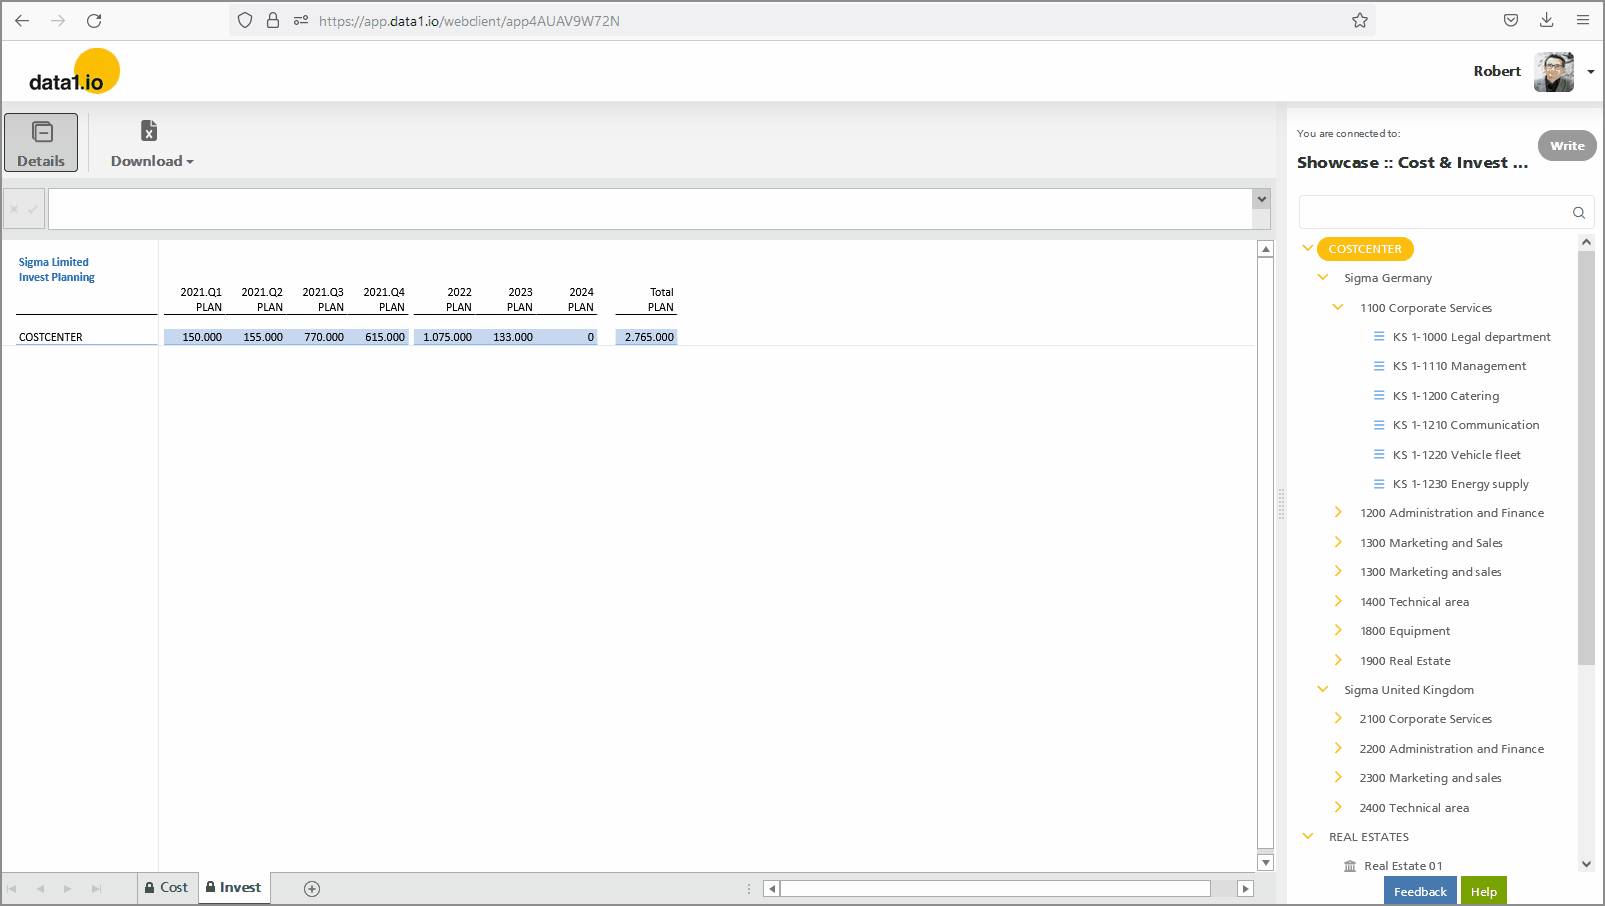Image resolution: width=1605 pixels, height=906 pixels.
Task: Collapse the Sigma Germany tree node
Action: coord(1323,277)
